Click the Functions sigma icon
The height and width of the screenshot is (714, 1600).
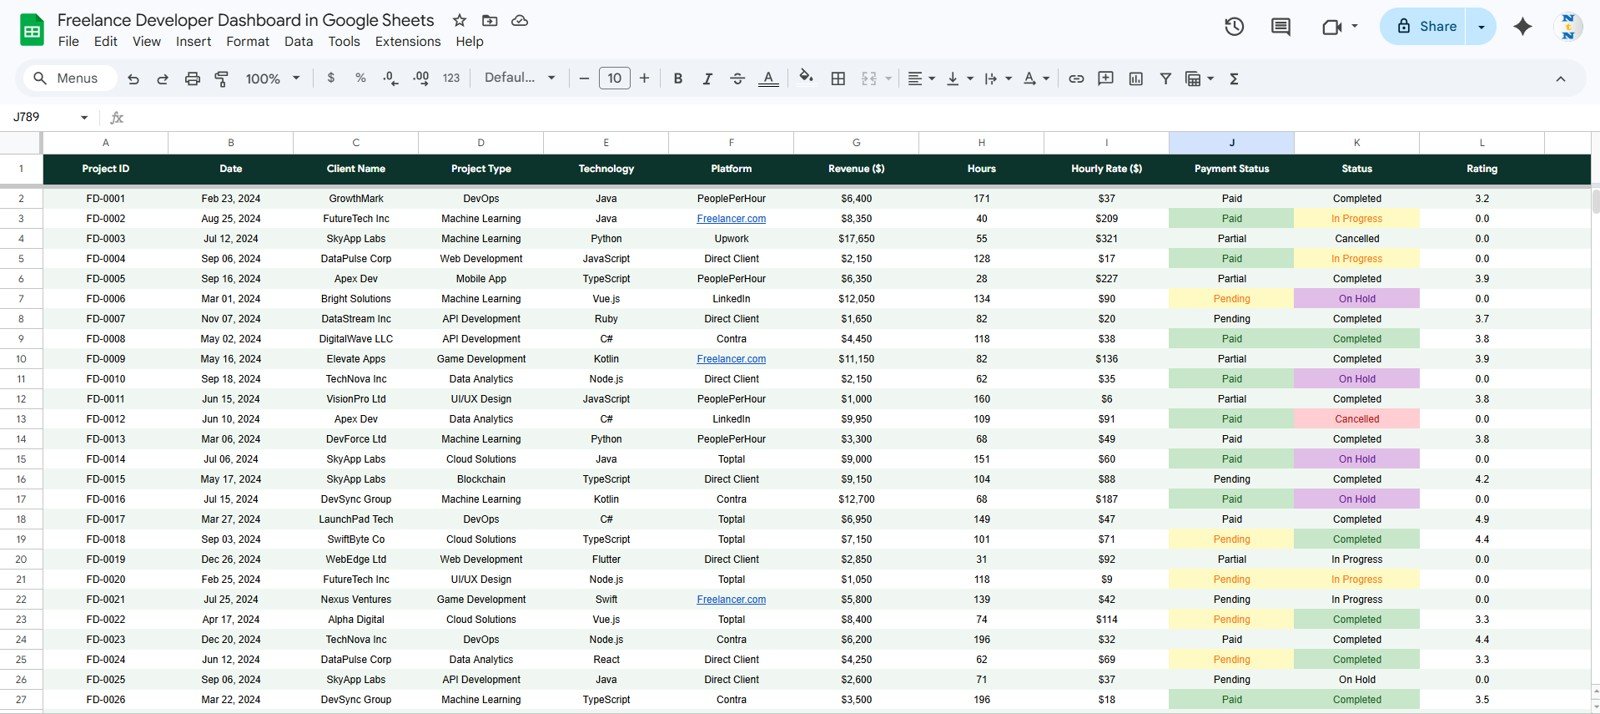tap(1234, 79)
